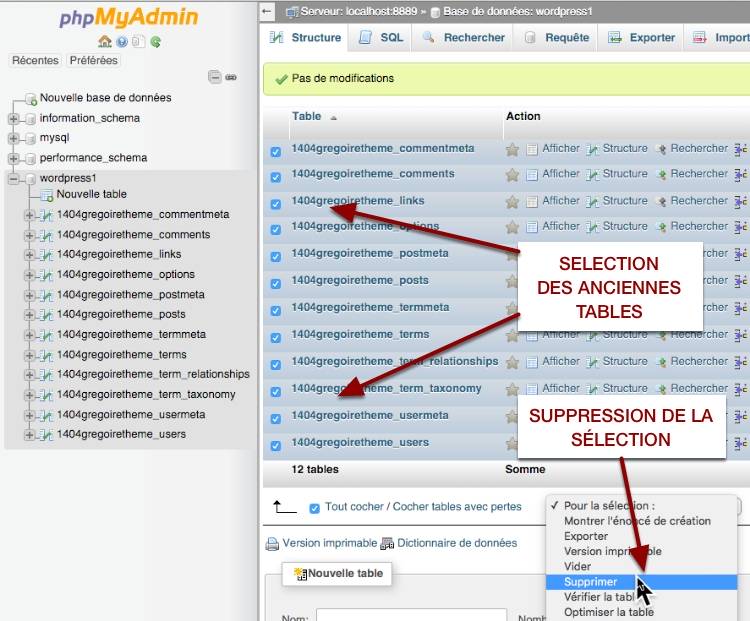Image resolution: width=750 pixels, height=621 pixels.
Task: Uncheck 1404gregoiretheme_postmeta table checkbox
Action: tap(276, 256)
